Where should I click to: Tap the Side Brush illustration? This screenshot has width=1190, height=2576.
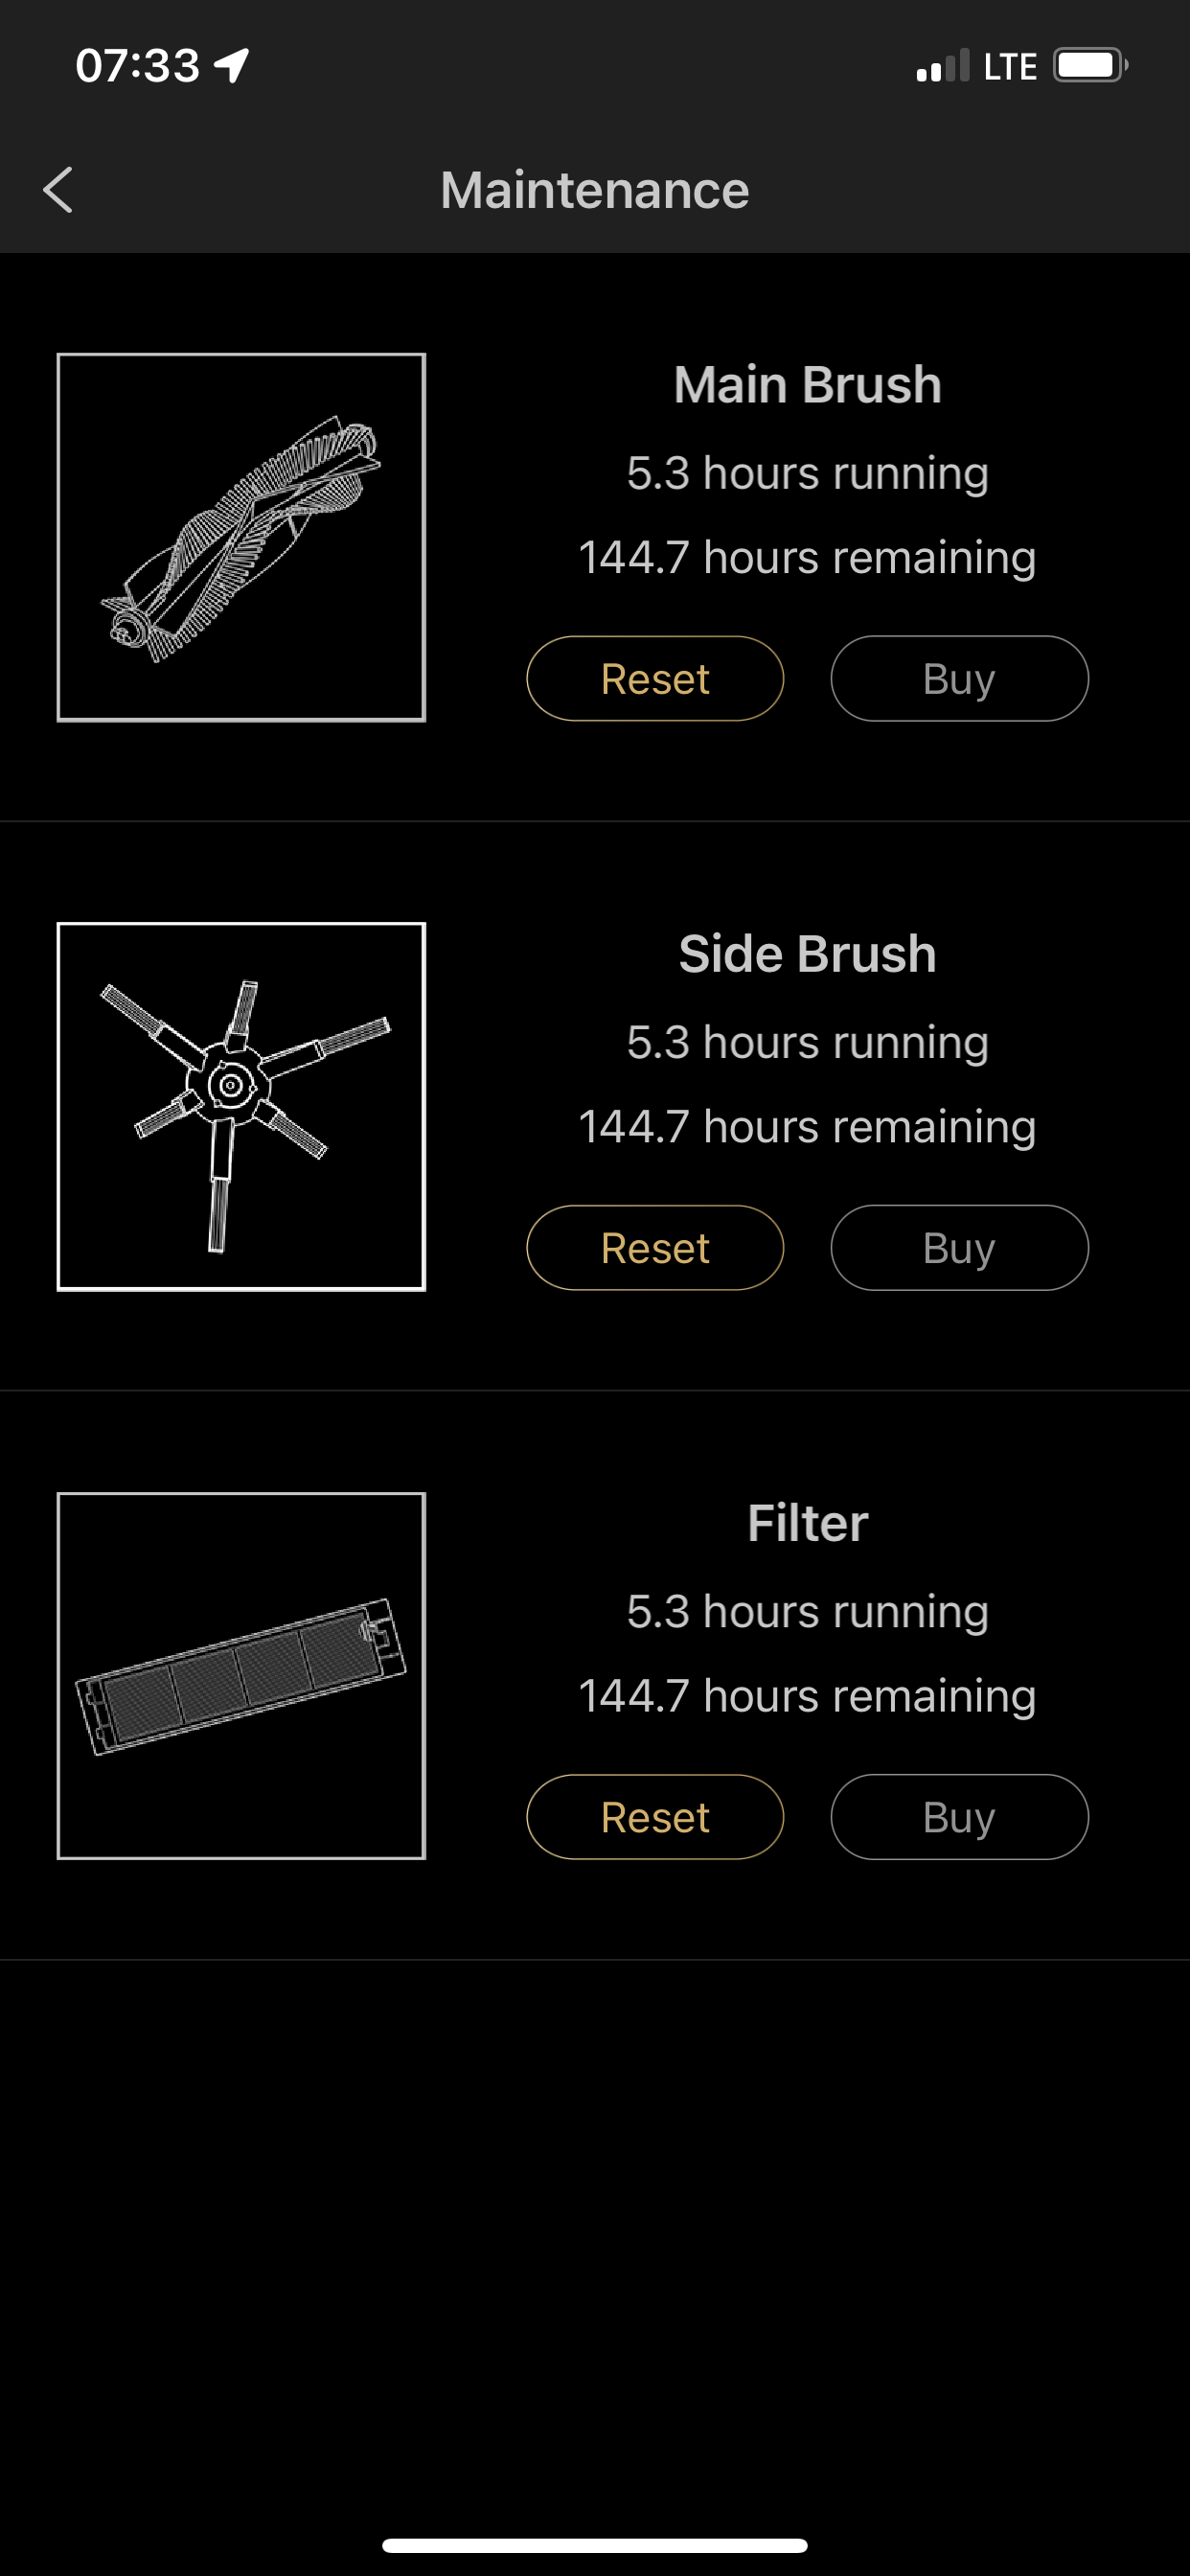[241, 1106]
